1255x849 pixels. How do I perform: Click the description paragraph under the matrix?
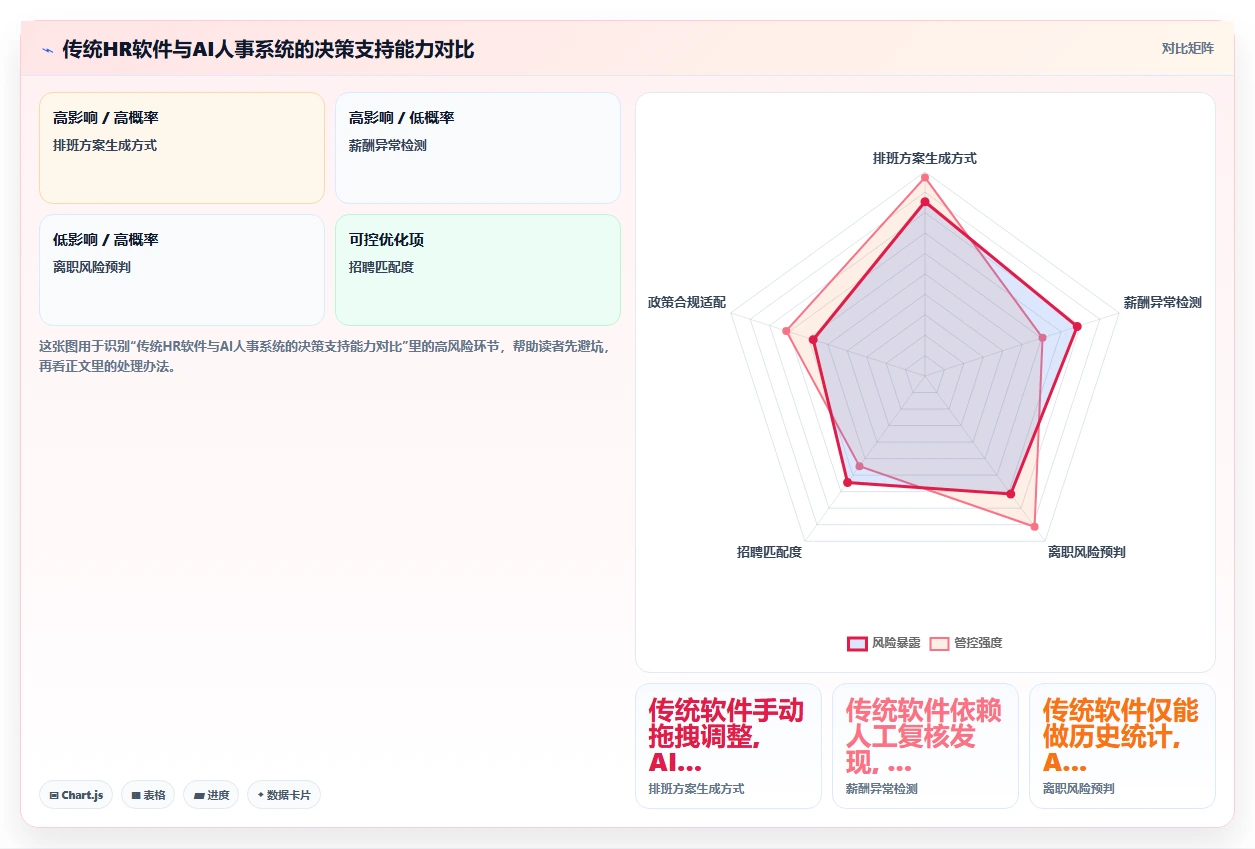(x=325, y=356)
